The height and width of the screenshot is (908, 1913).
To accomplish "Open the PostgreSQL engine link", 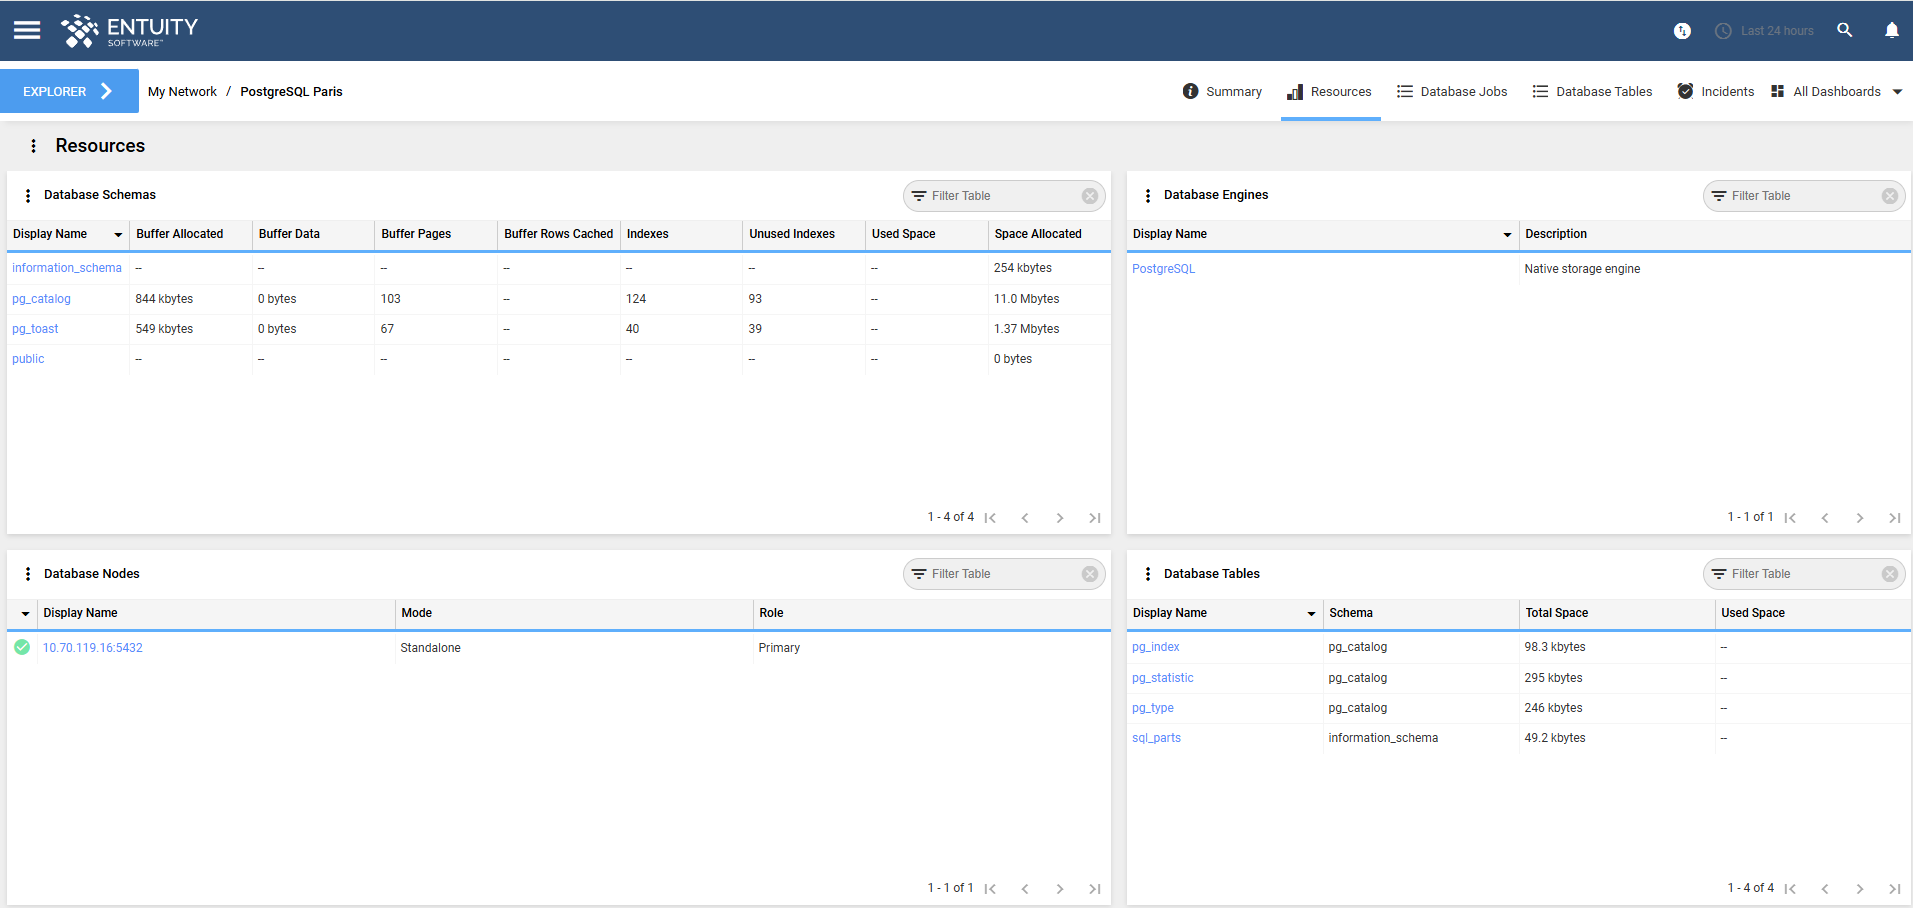I will click(x=1163, y=269).
